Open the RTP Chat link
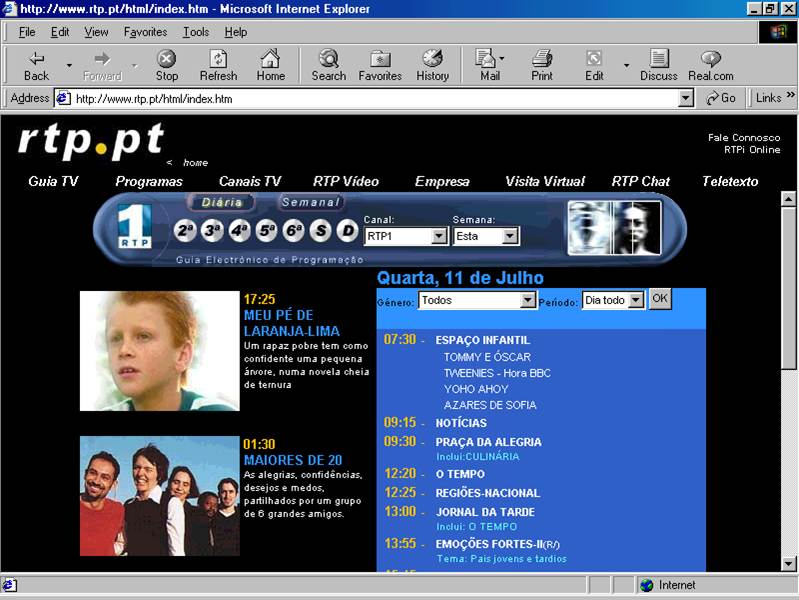 pyautogui.click(x=641, y=181)
